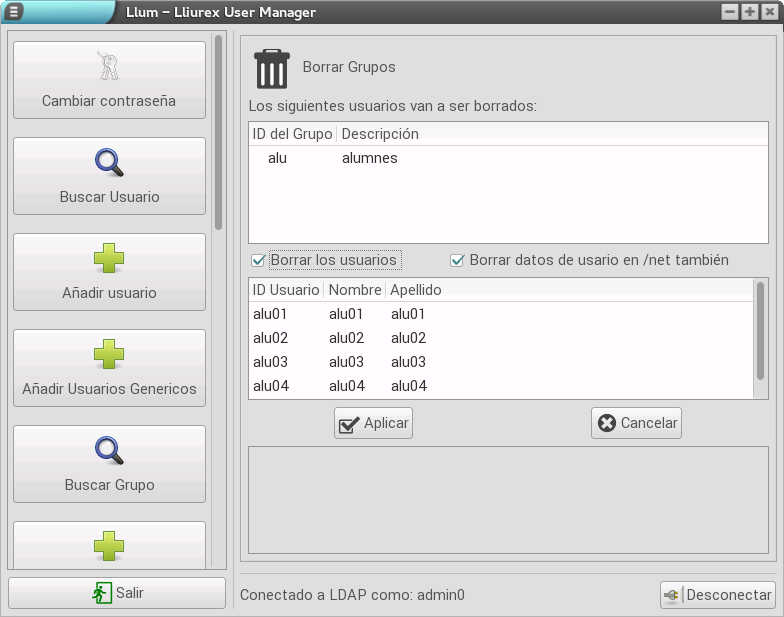The image size is (784, 617).
Task: Click the keys icon for Cambiar contraseña
Action: [108, 66]
